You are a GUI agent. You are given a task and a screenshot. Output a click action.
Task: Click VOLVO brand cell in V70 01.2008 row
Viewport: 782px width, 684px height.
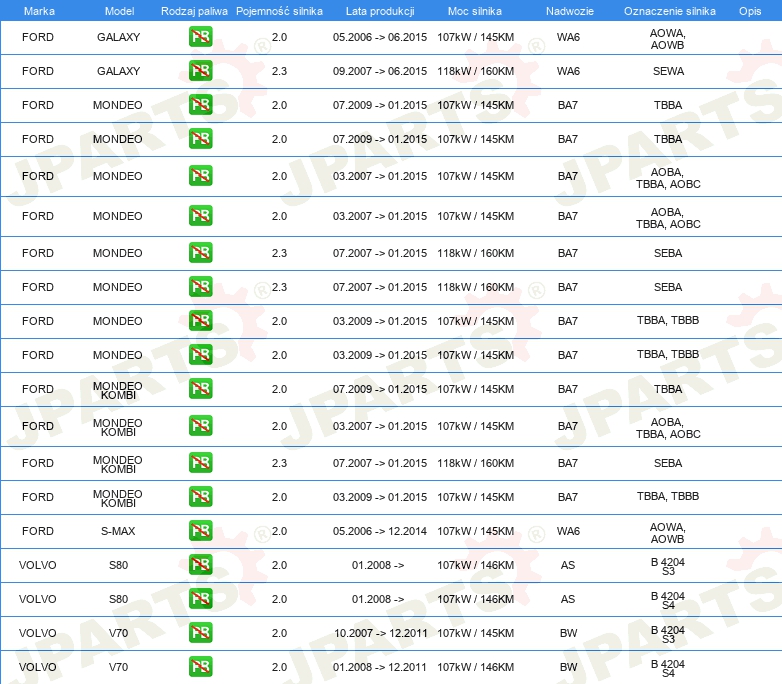[37, 667]
